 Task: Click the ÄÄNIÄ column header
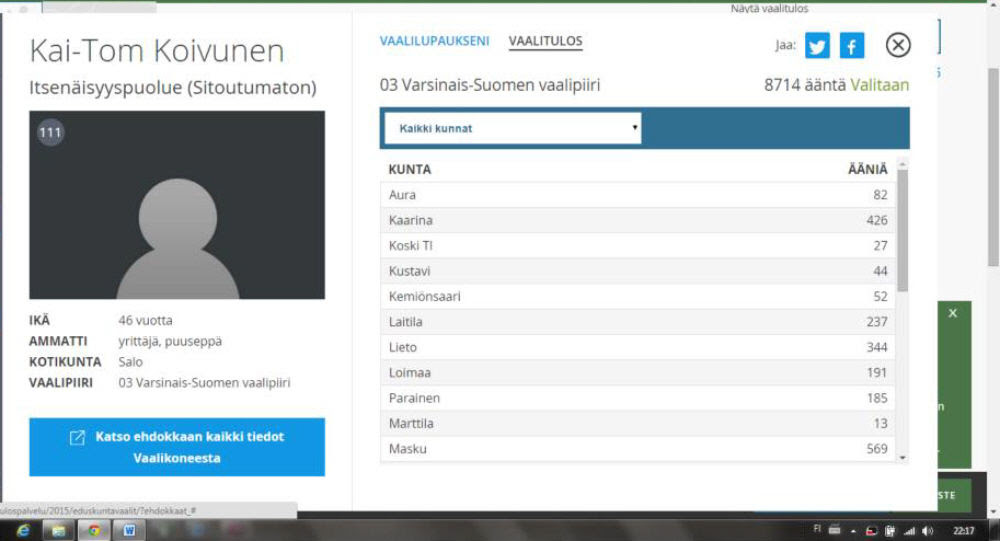(x=867, y=169)
